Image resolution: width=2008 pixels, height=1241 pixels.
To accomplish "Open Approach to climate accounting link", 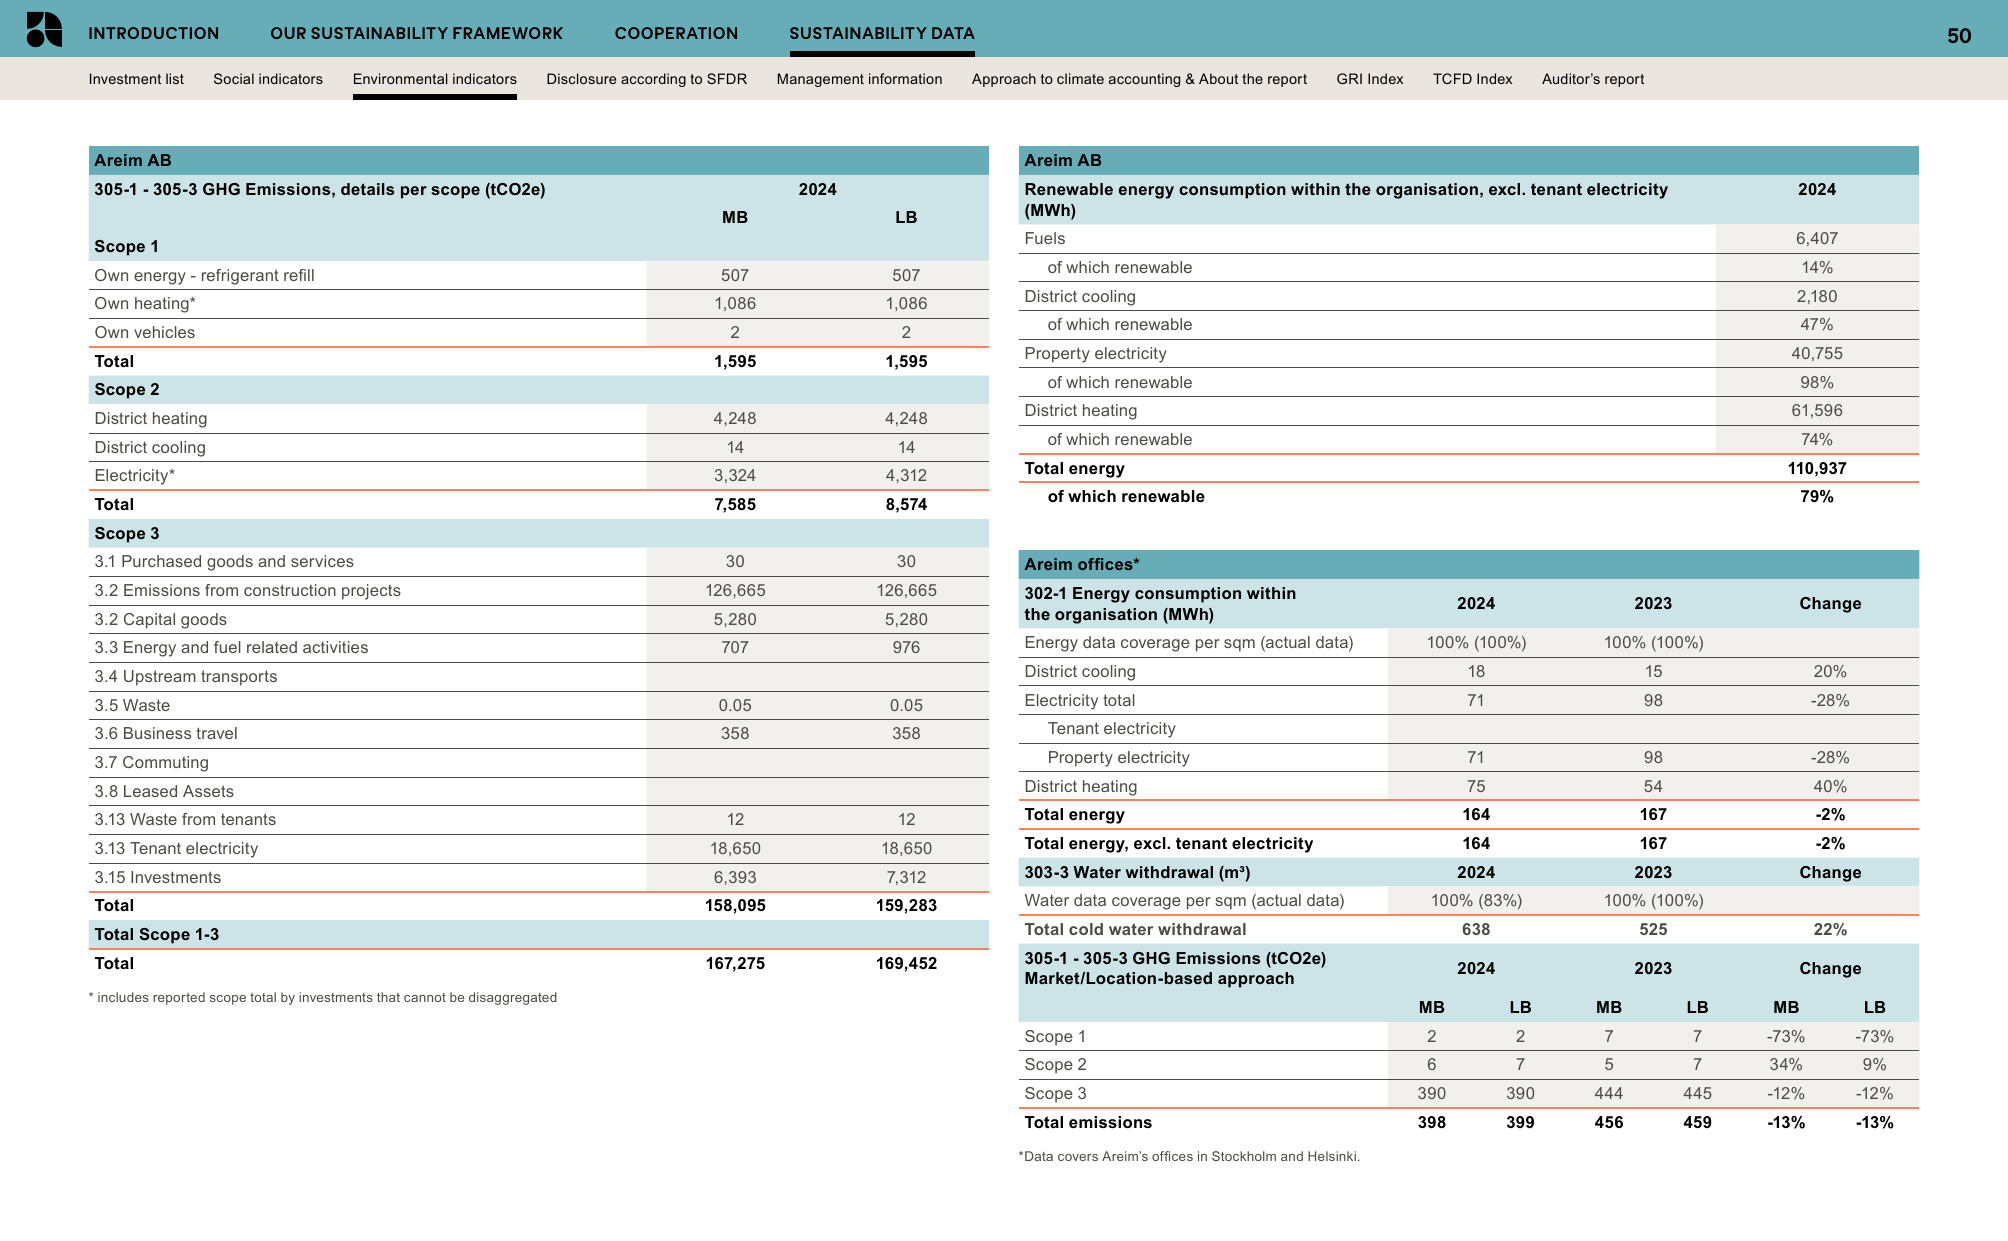I will (1139, 79).
